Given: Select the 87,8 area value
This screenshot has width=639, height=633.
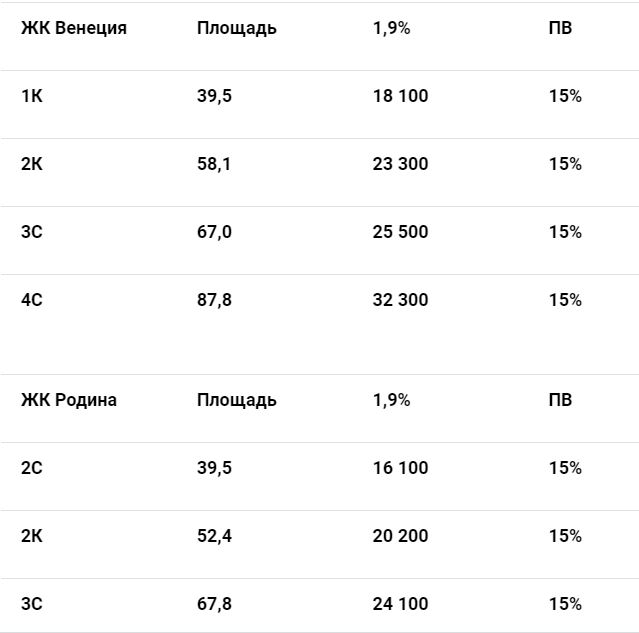Looking at the screenshot, I should [214, 300].
